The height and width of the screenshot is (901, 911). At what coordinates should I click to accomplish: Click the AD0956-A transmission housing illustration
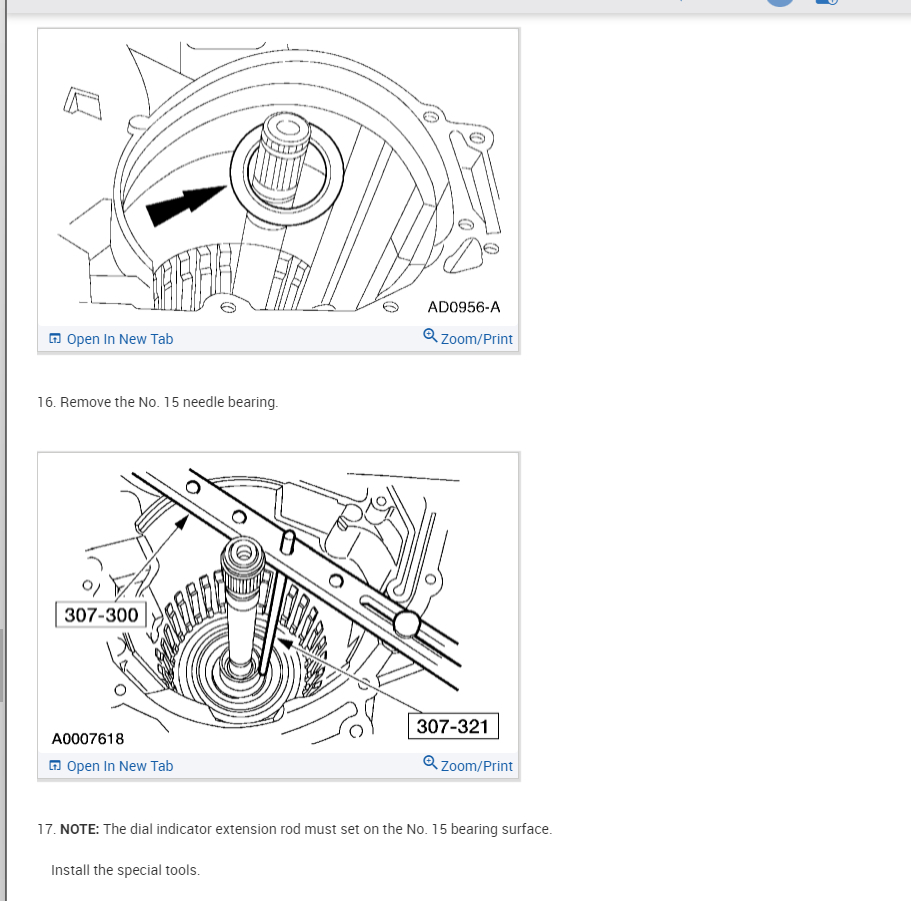pyautogui.click(x=278, y=177)
